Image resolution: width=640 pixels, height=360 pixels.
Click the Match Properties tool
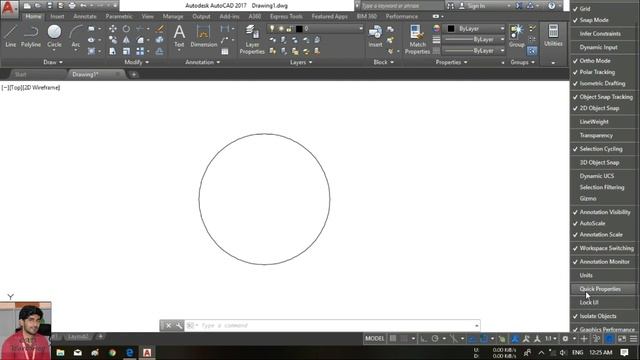[417, 40]
